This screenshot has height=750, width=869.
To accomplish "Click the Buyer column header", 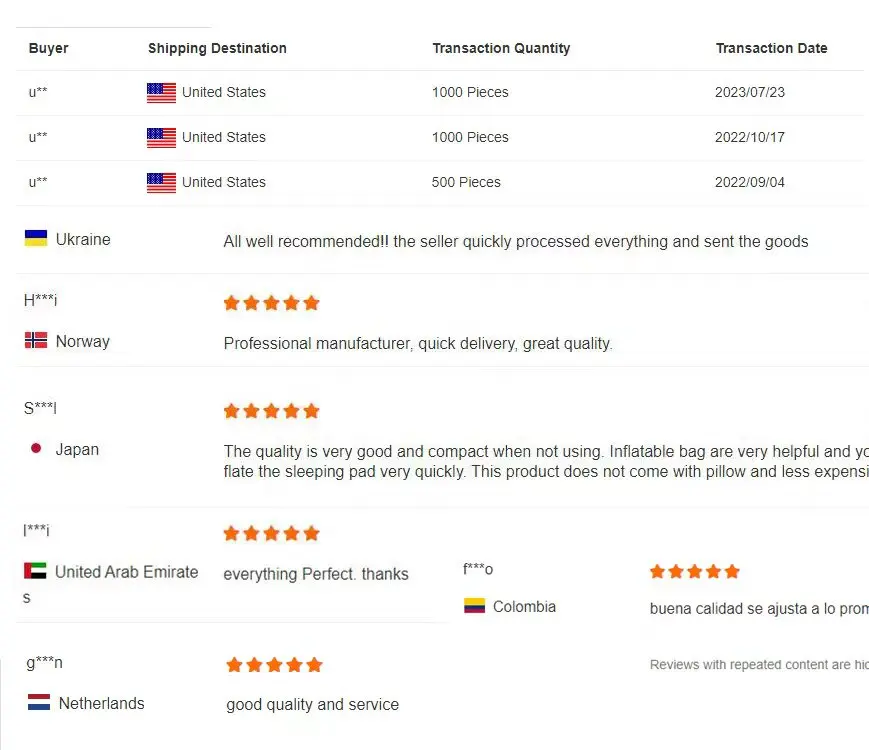I will (x=48, y=48).
